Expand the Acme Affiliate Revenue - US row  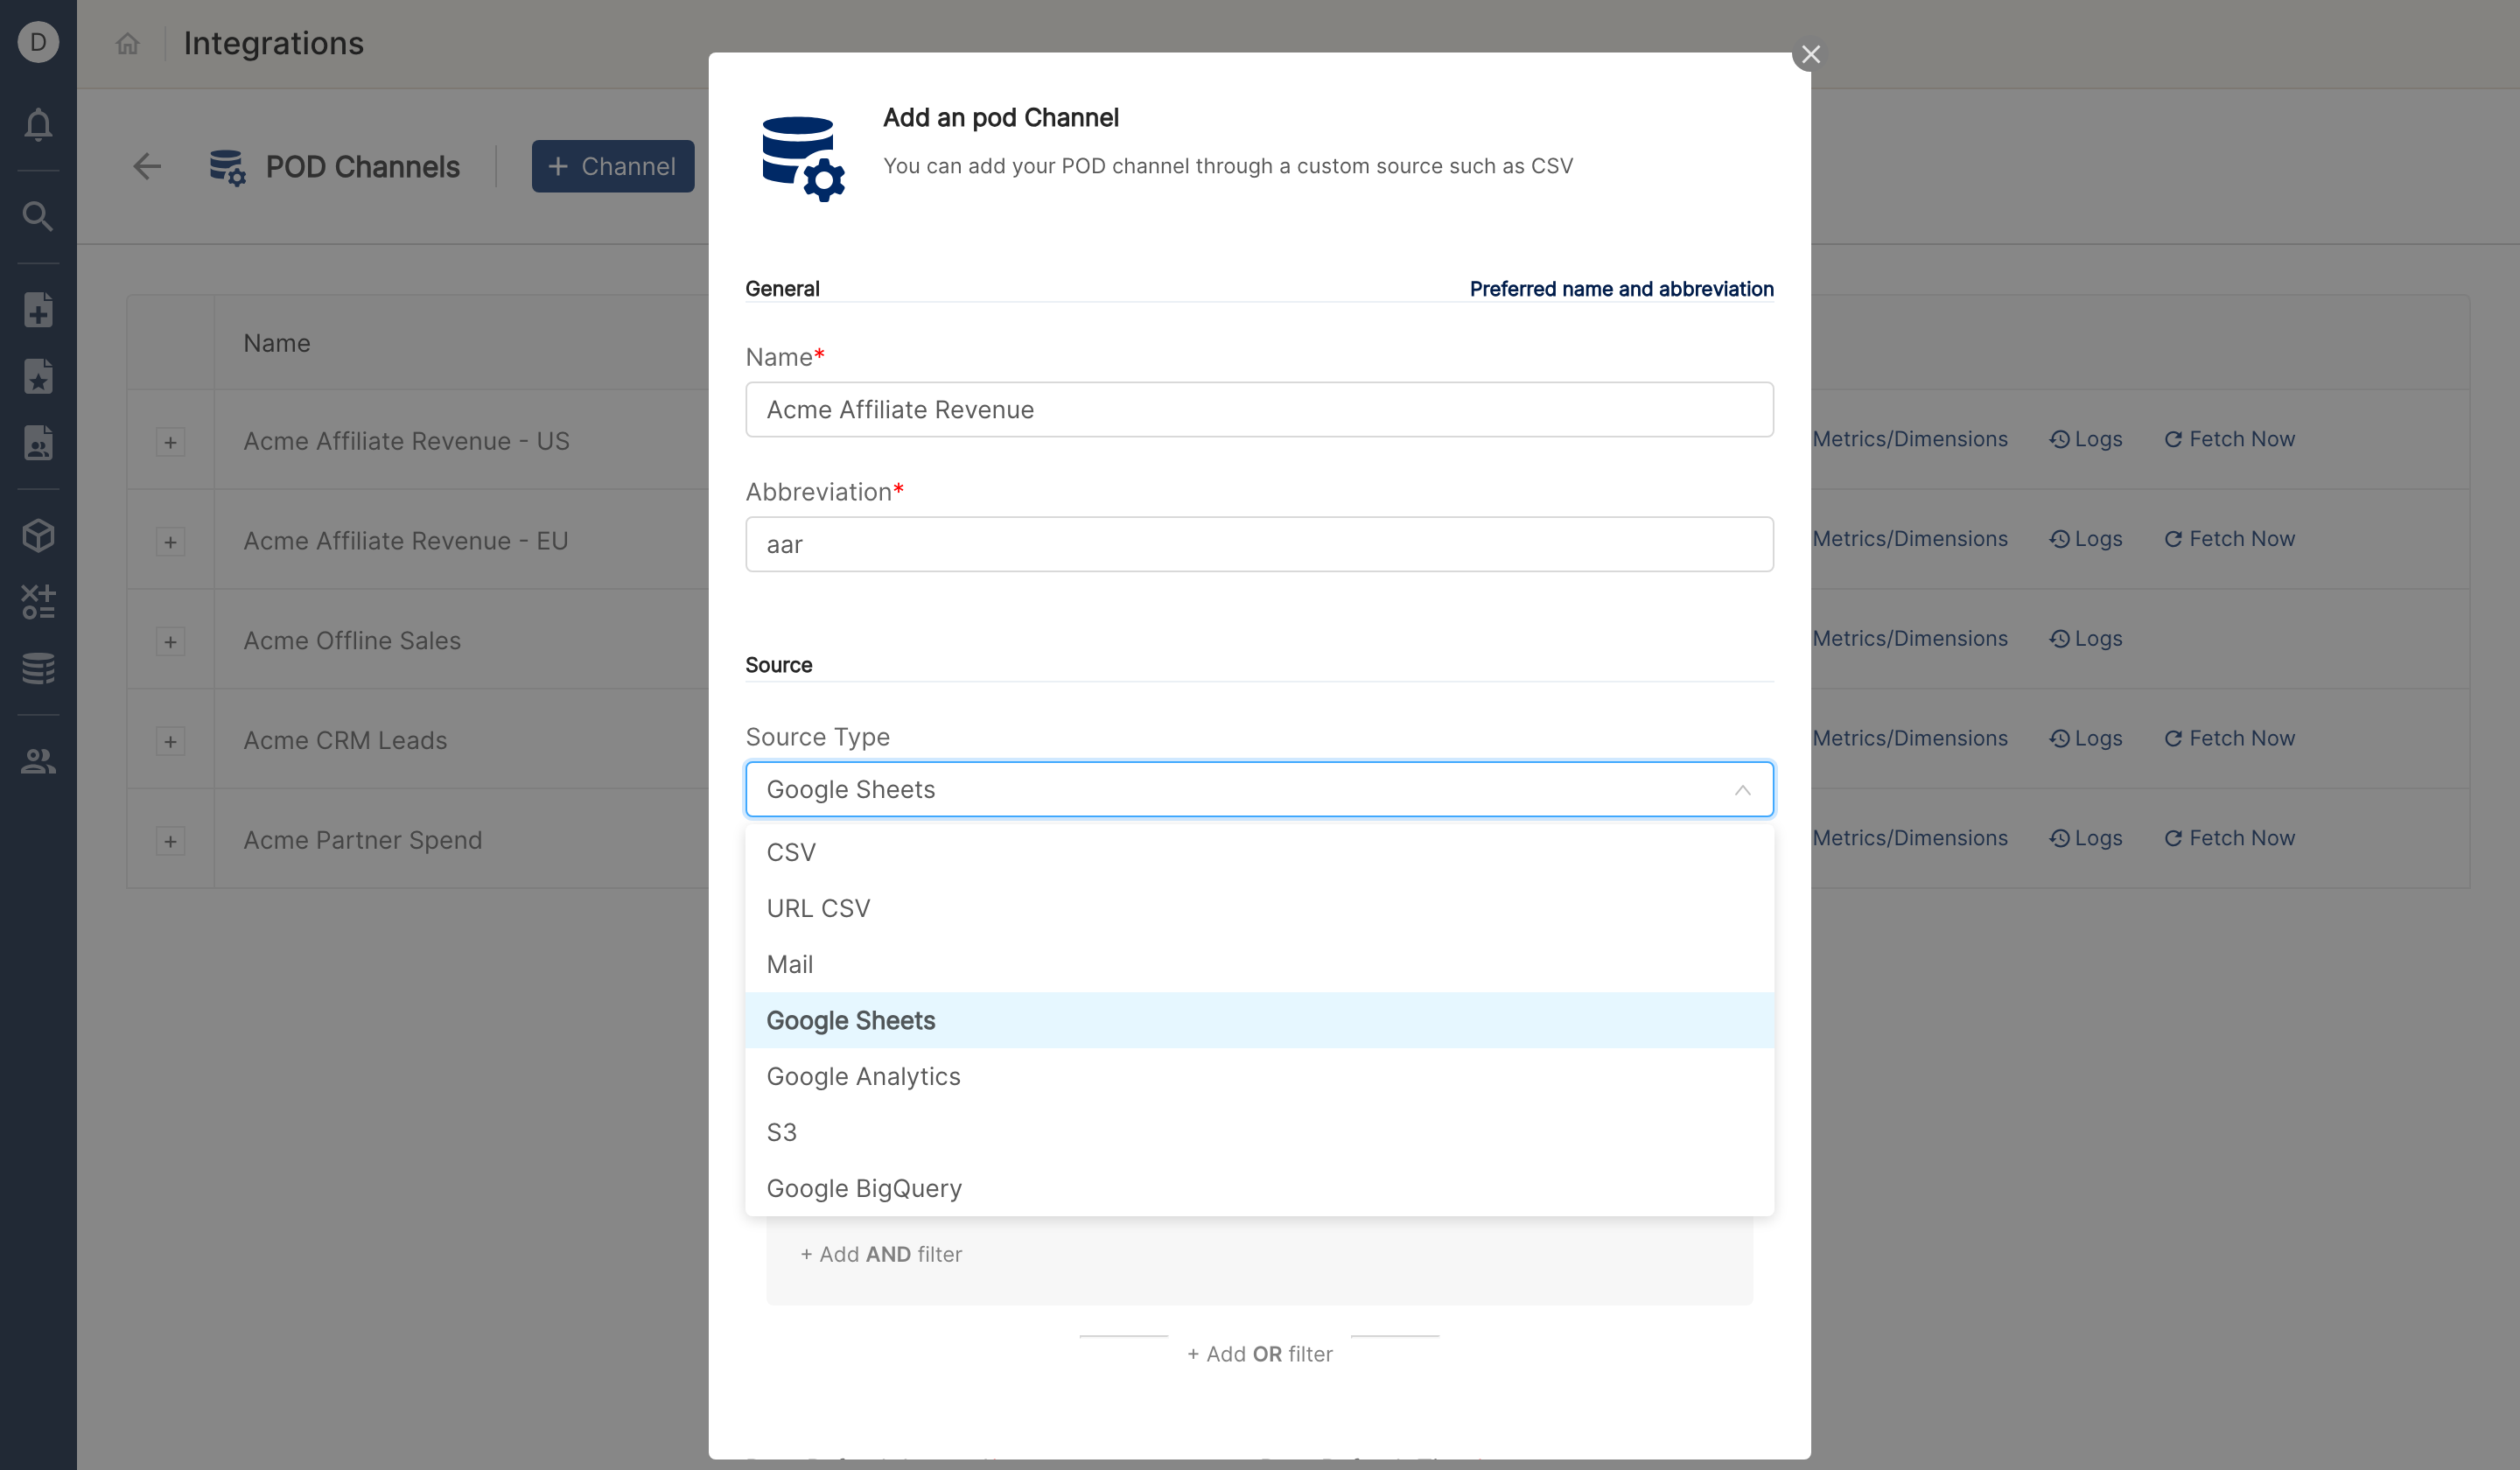pos(170,442)
